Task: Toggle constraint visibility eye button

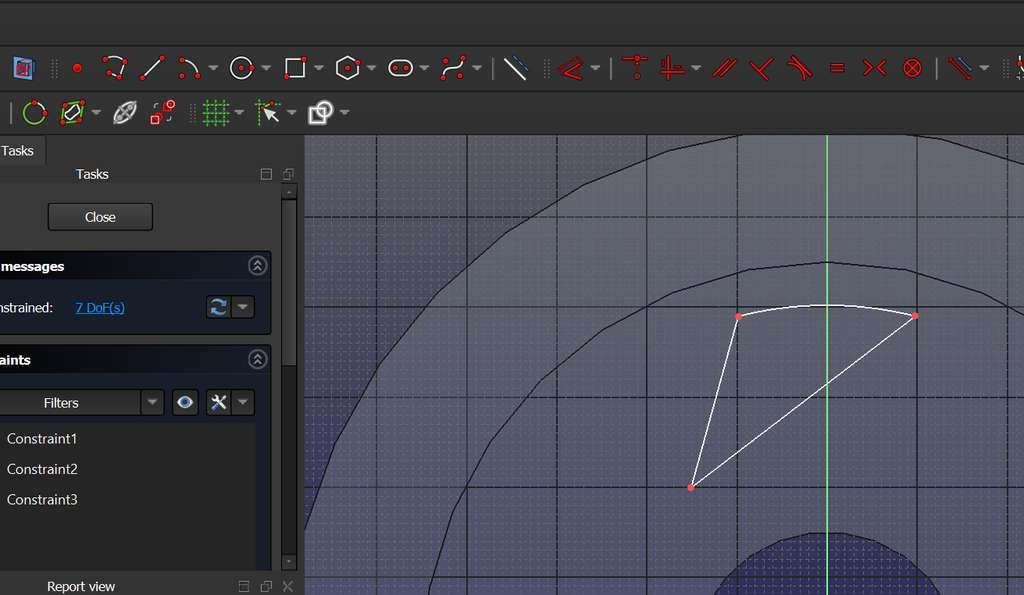Action: 185,402
